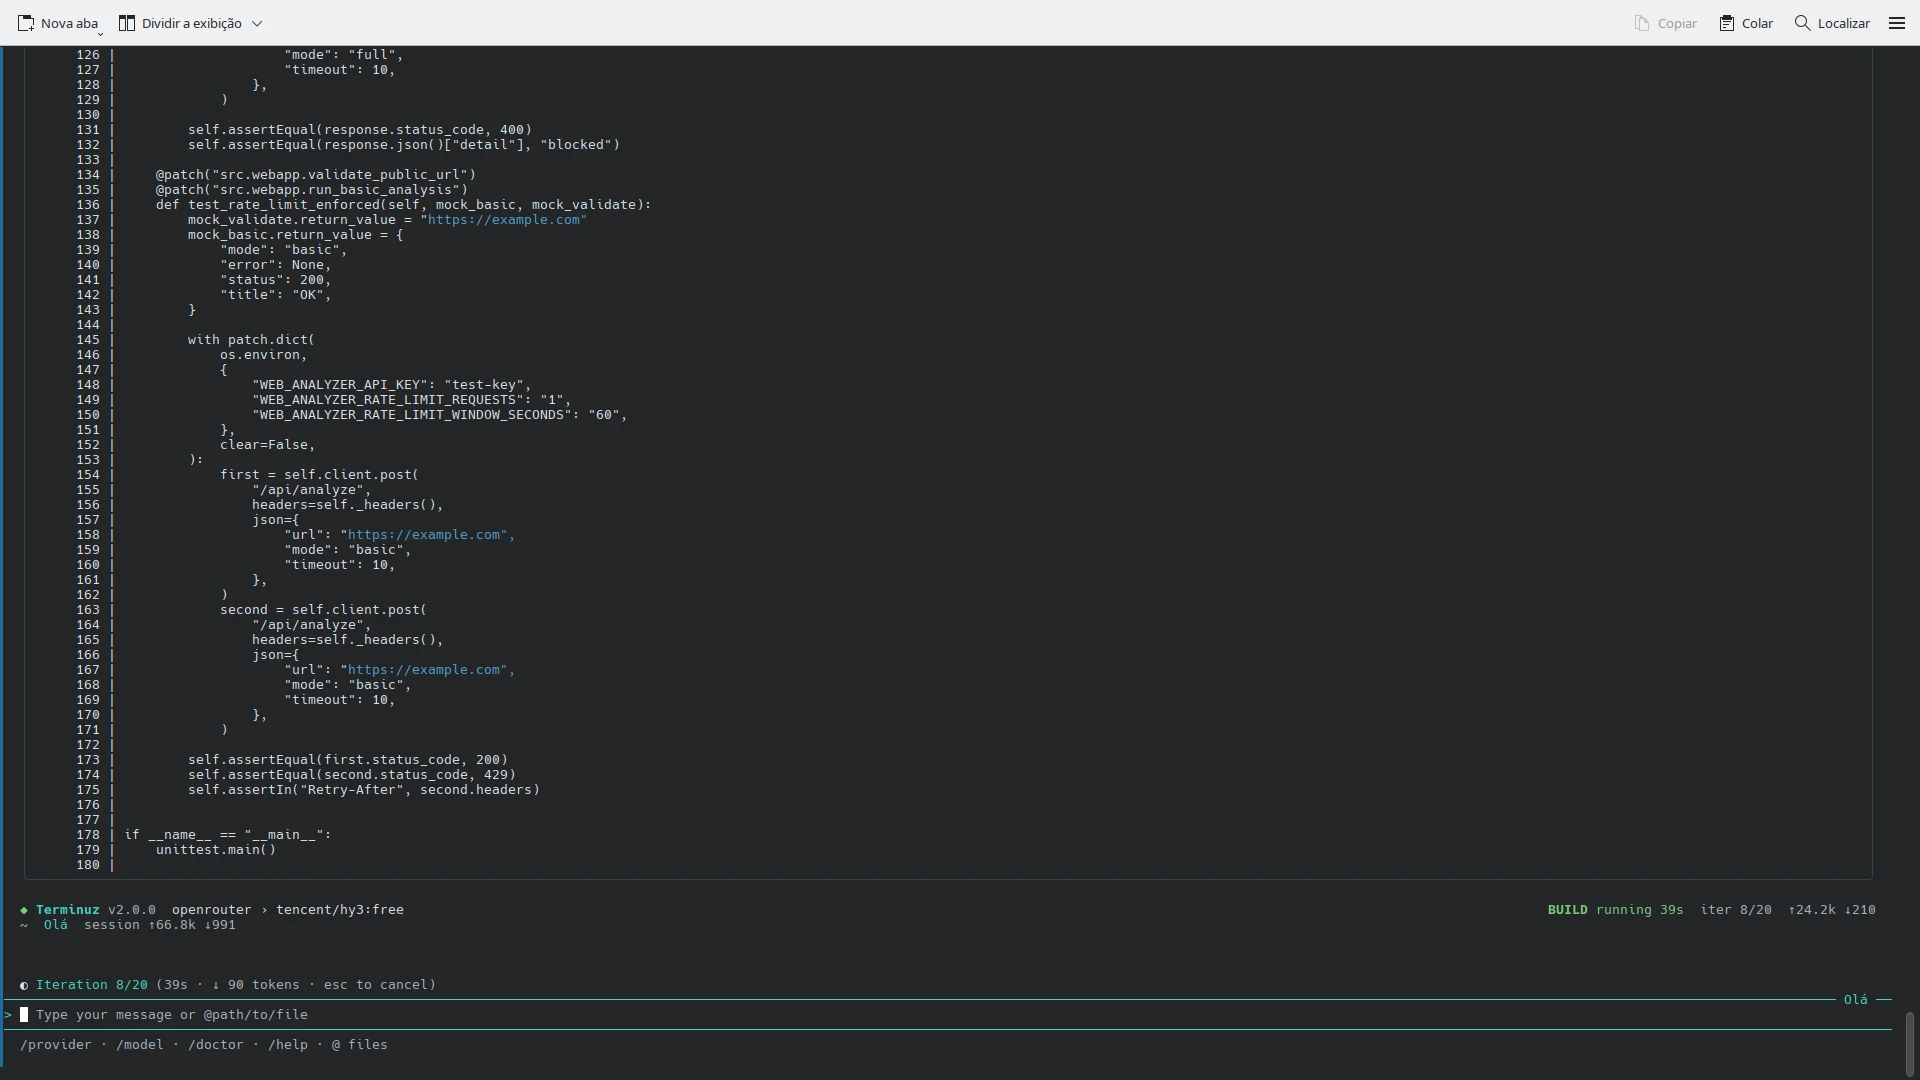Click the if __name__ == "__main__" line
The height and width of the screenshot is (1080, 1920).
pos(228,834)
